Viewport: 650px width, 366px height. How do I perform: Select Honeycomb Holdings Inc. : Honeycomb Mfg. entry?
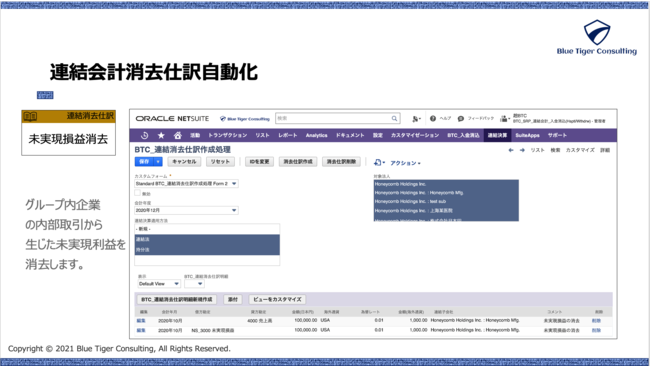coord(446,193)
